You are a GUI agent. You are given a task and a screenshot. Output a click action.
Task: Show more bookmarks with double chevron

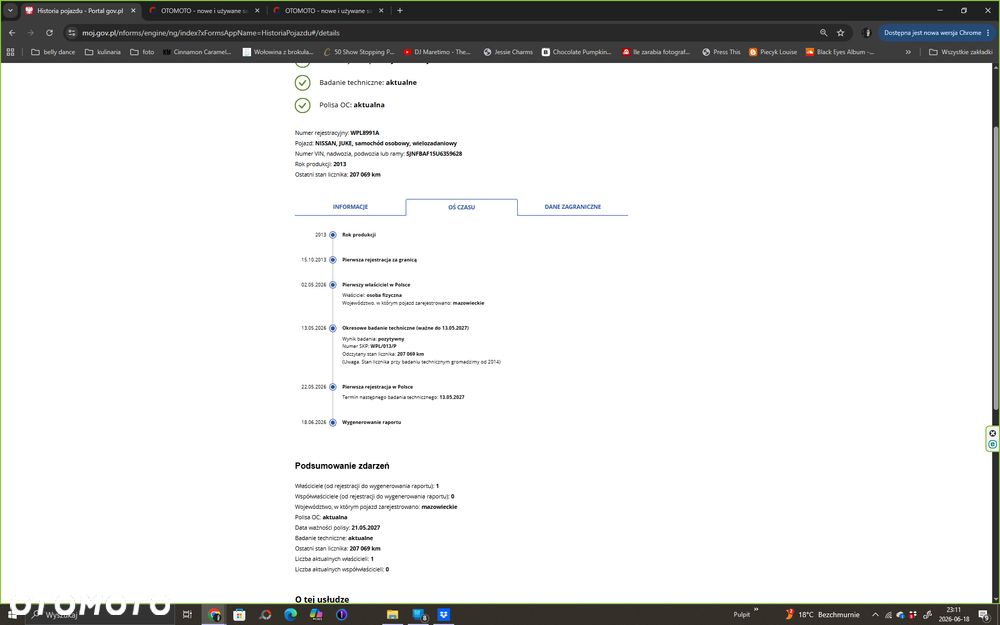[x=908, y=52]
